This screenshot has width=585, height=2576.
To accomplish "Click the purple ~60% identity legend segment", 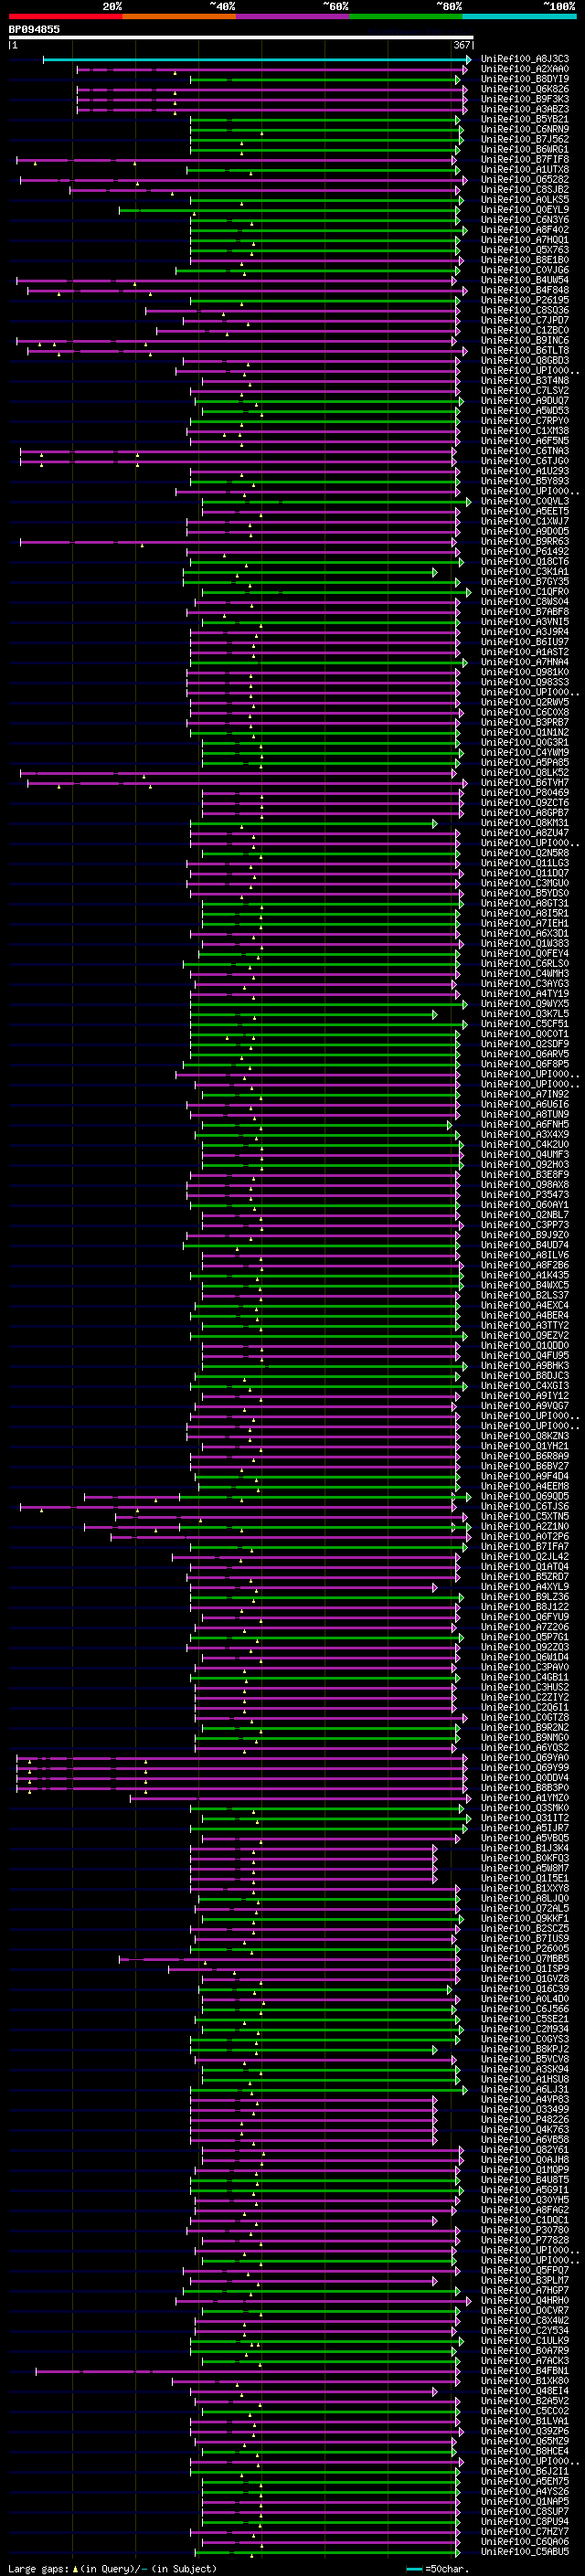I will [x=293, y=16].
